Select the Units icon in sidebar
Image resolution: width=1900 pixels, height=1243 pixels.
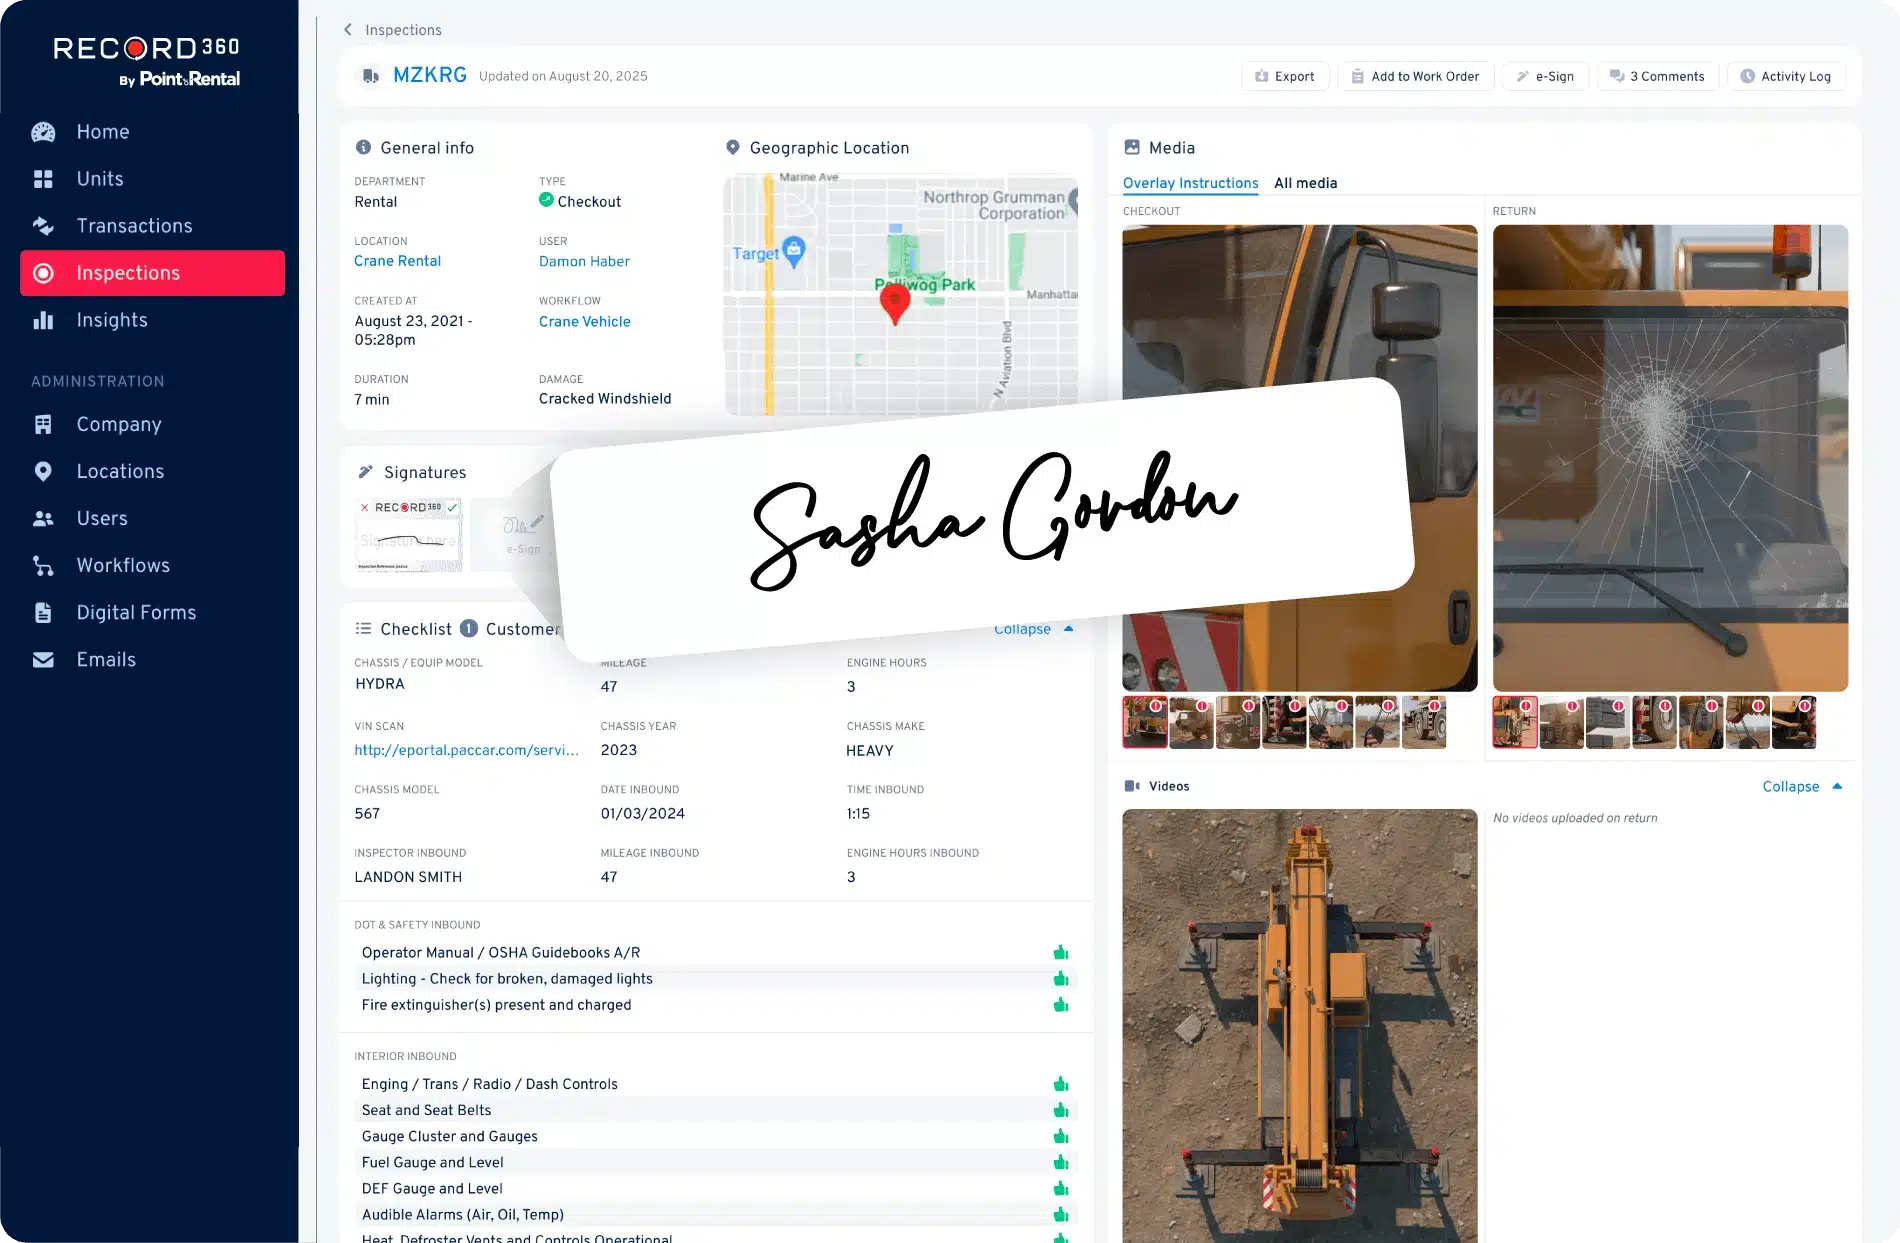(43, 179)
